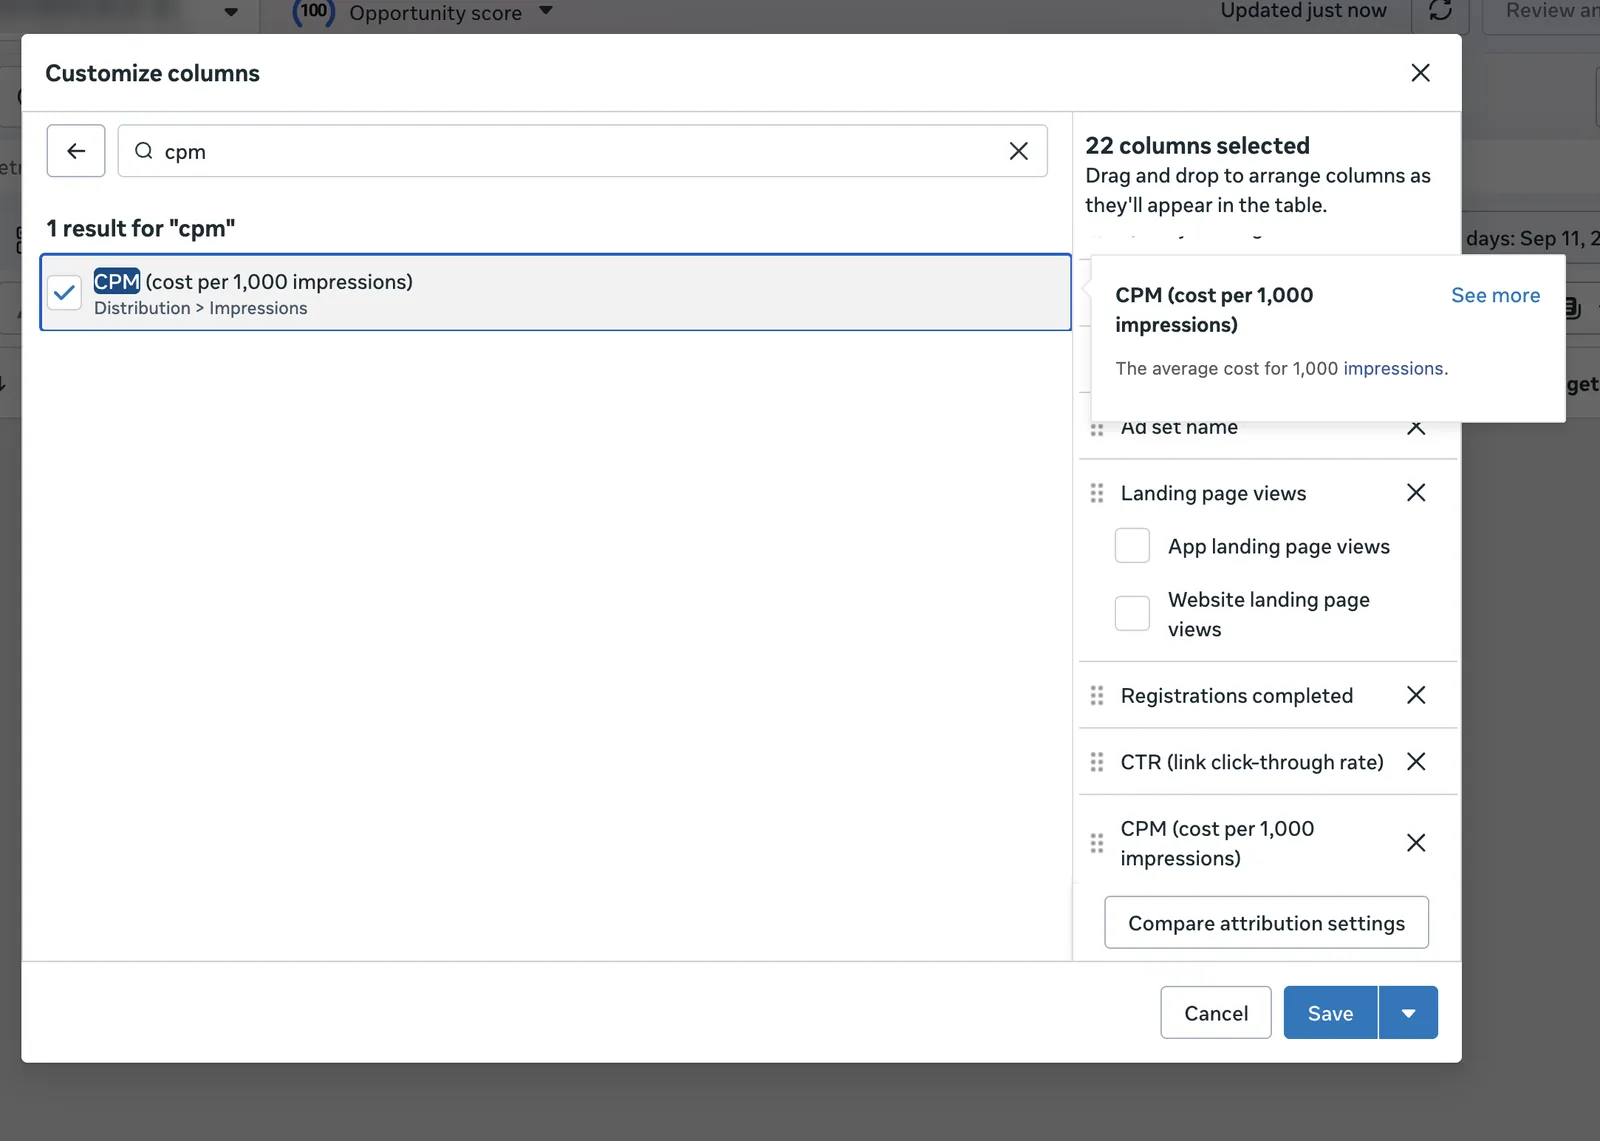Go back using the left arrow button

76,151
